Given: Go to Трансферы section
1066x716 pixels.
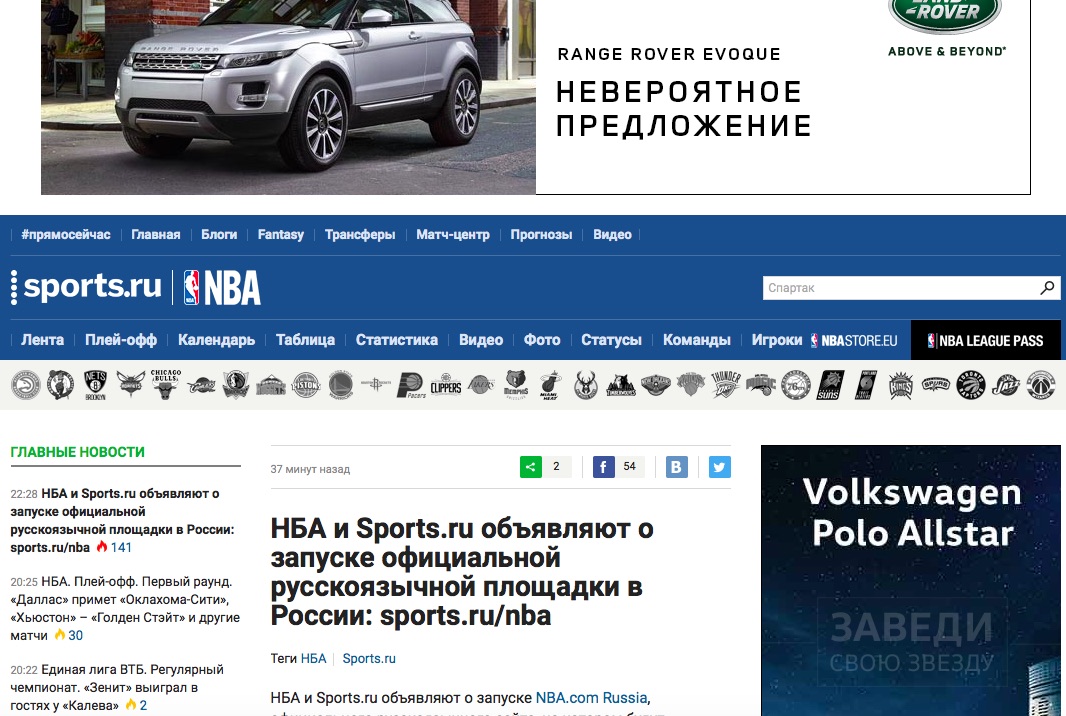Looking at the screenshot, I should [360, 235].
